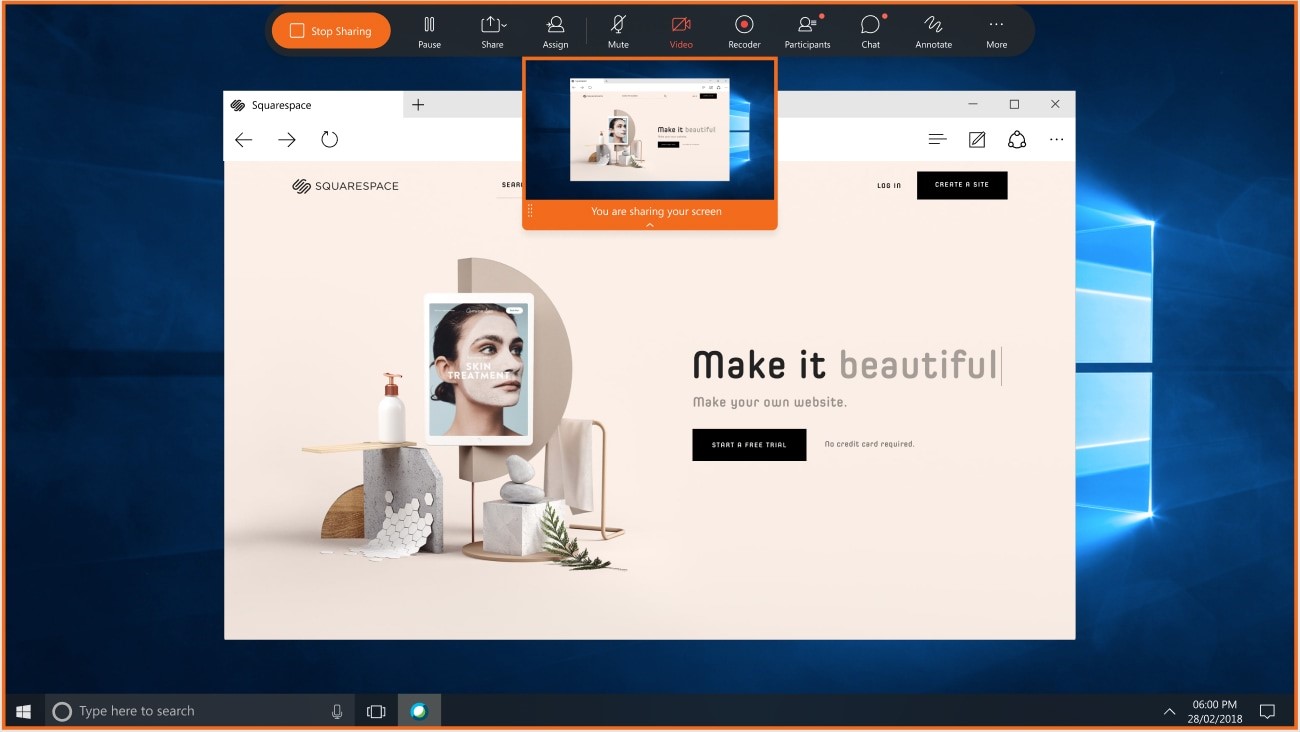This screenshot has height=732, width=1300.
Task: Open the browser reading list icon
Action: click(x=937, y=140)
